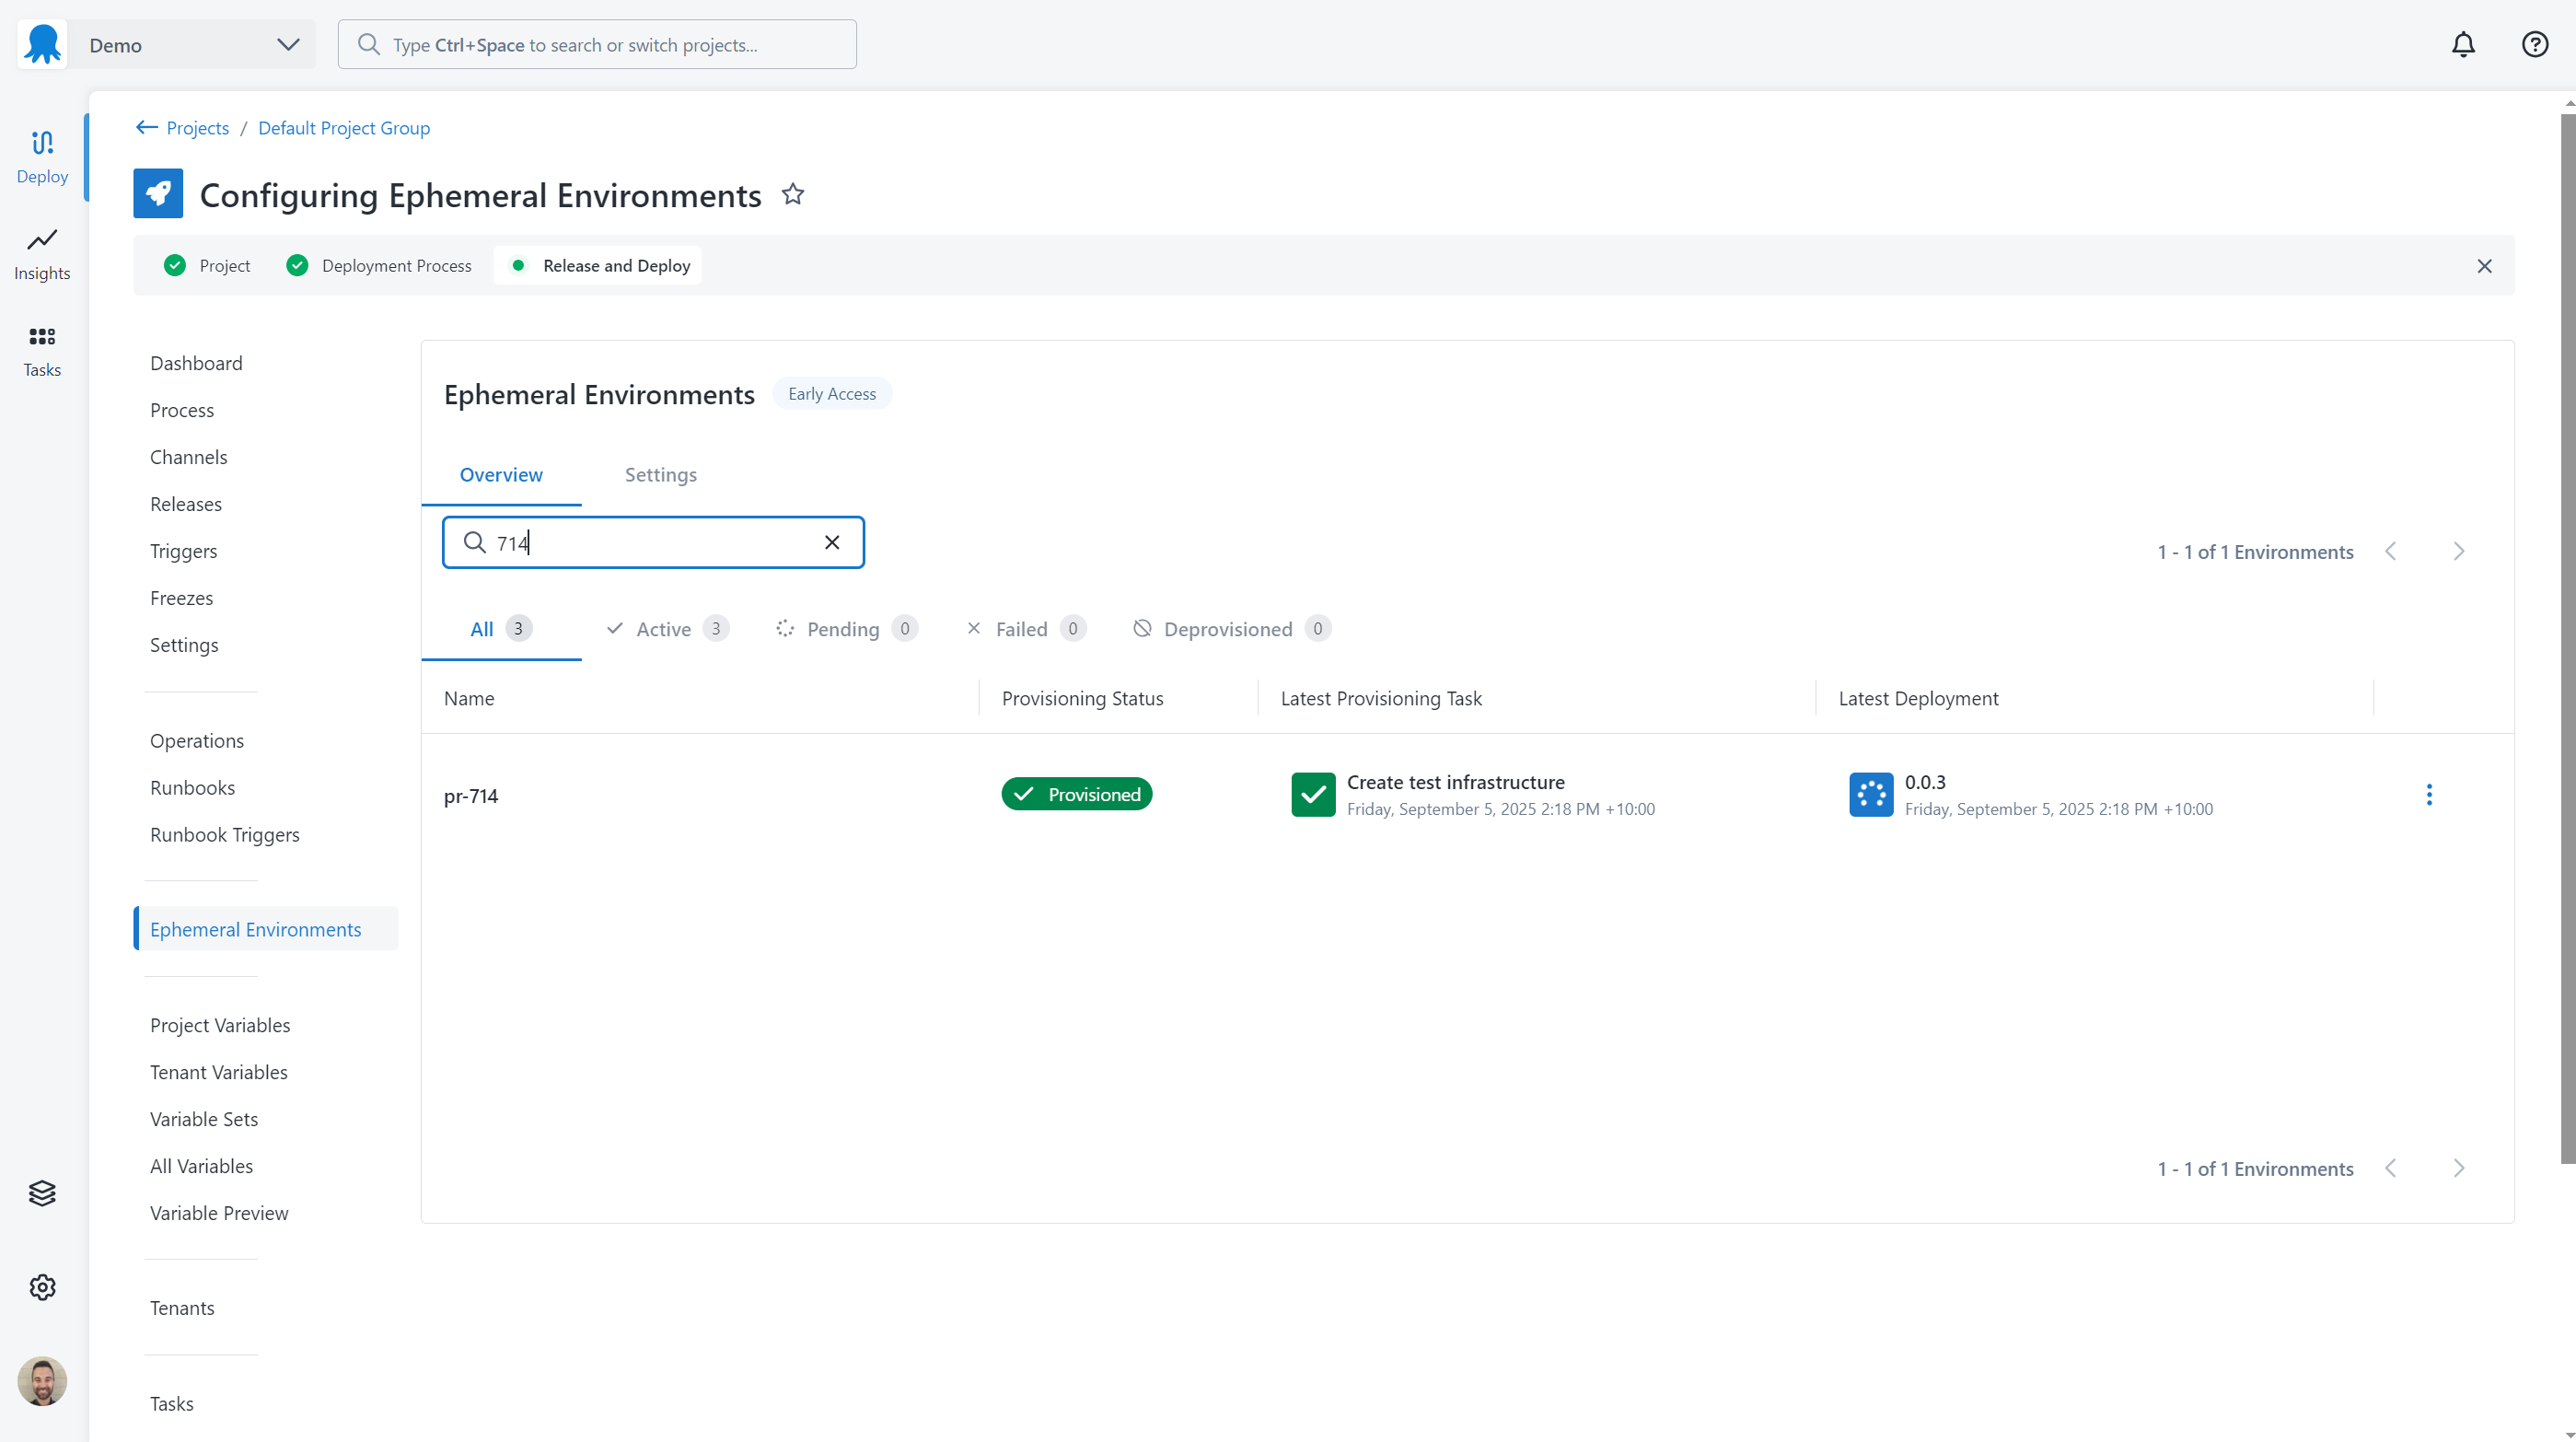Open Freezes in project menu
The image size is (2576, 1442).
click(182, 598)
